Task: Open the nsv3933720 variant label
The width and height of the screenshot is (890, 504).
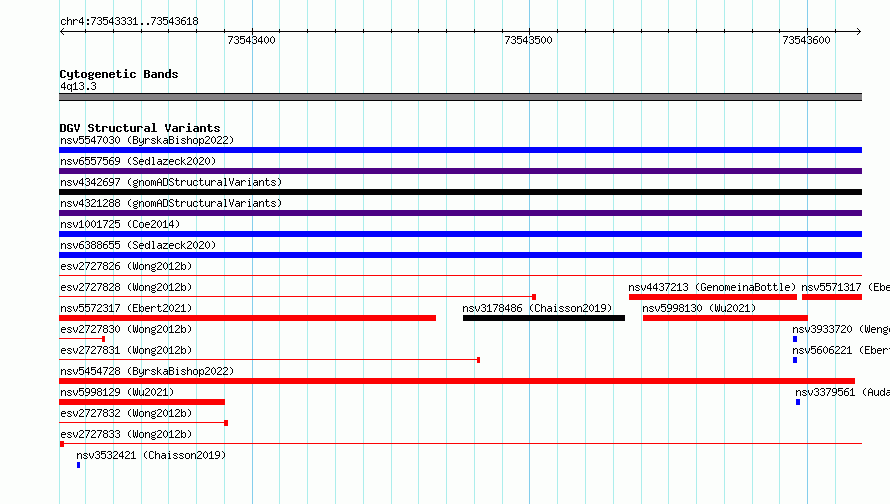Action: click(841, 329)
